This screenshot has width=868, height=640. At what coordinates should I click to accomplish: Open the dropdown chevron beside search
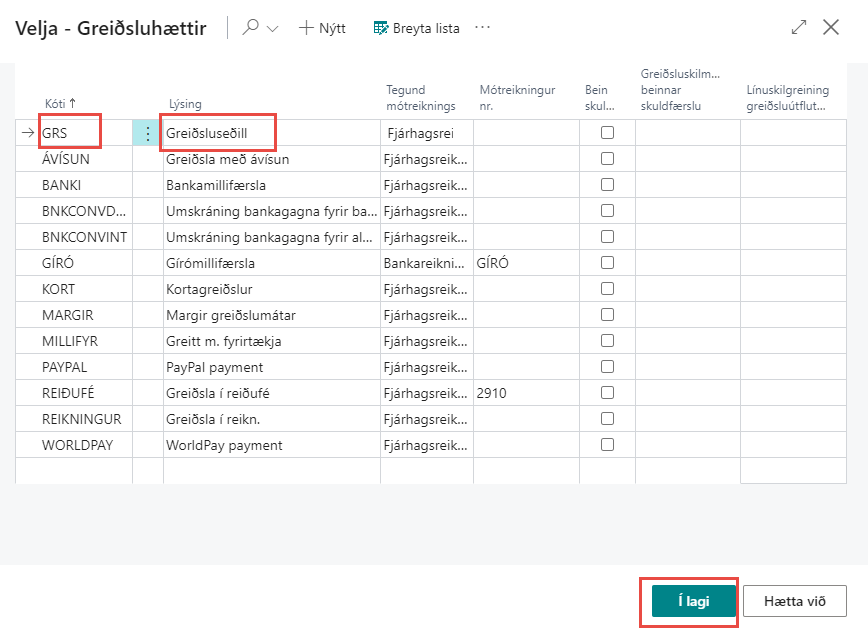272,29
